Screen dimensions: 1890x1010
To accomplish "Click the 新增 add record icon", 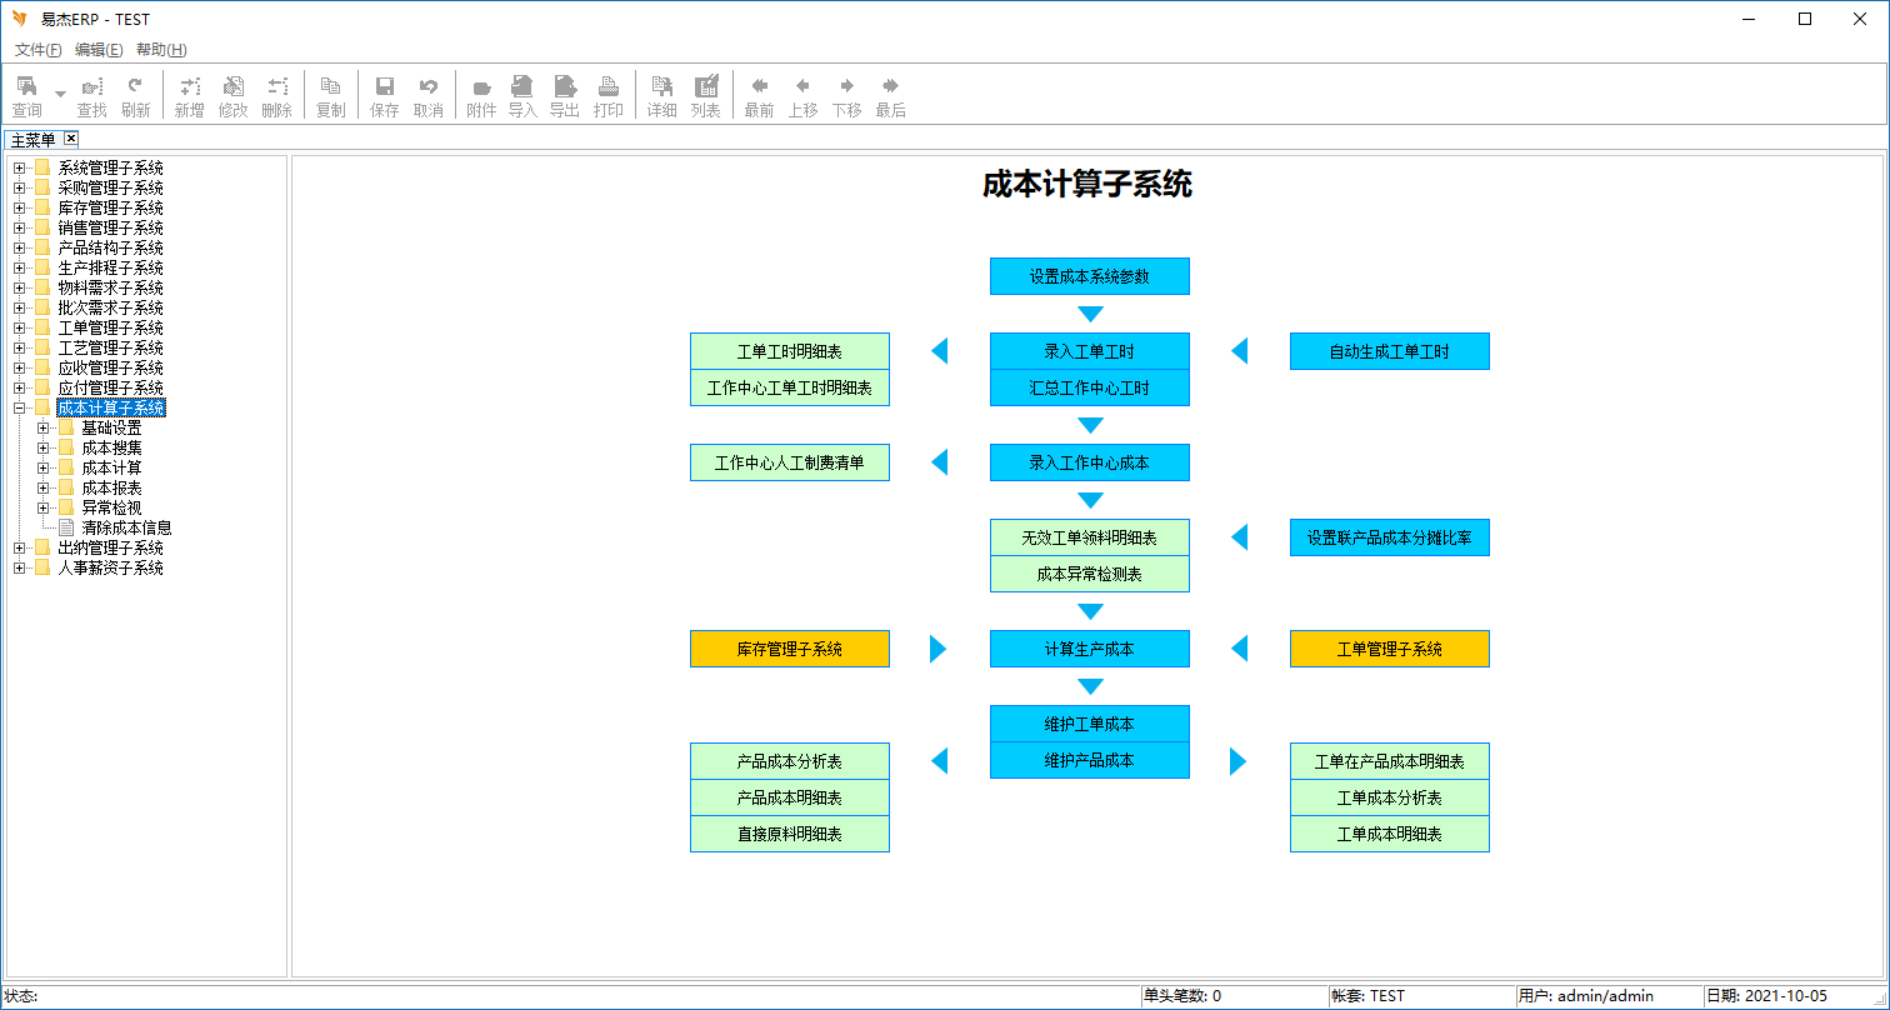I will tap(190, 96).
